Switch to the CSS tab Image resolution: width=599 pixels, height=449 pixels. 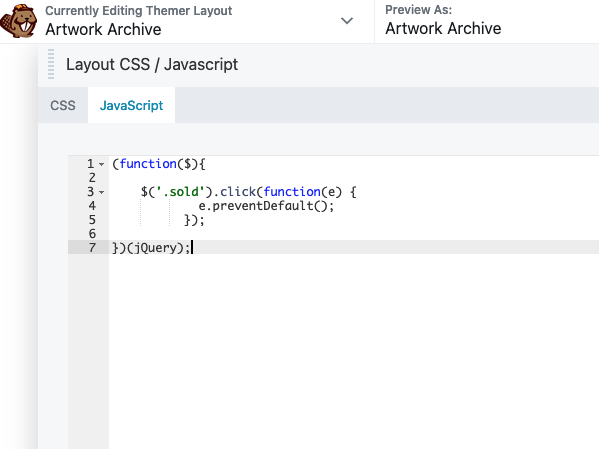tap(63, 105)
